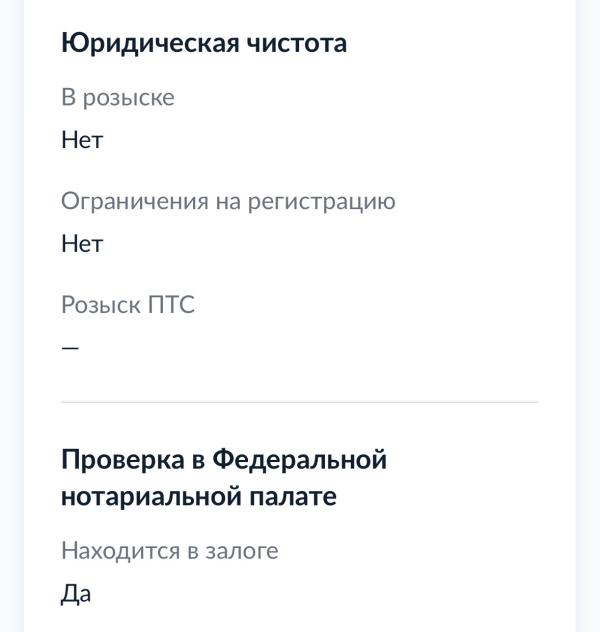Select the "Нет" value under "В розыске"

click(82, 140)
